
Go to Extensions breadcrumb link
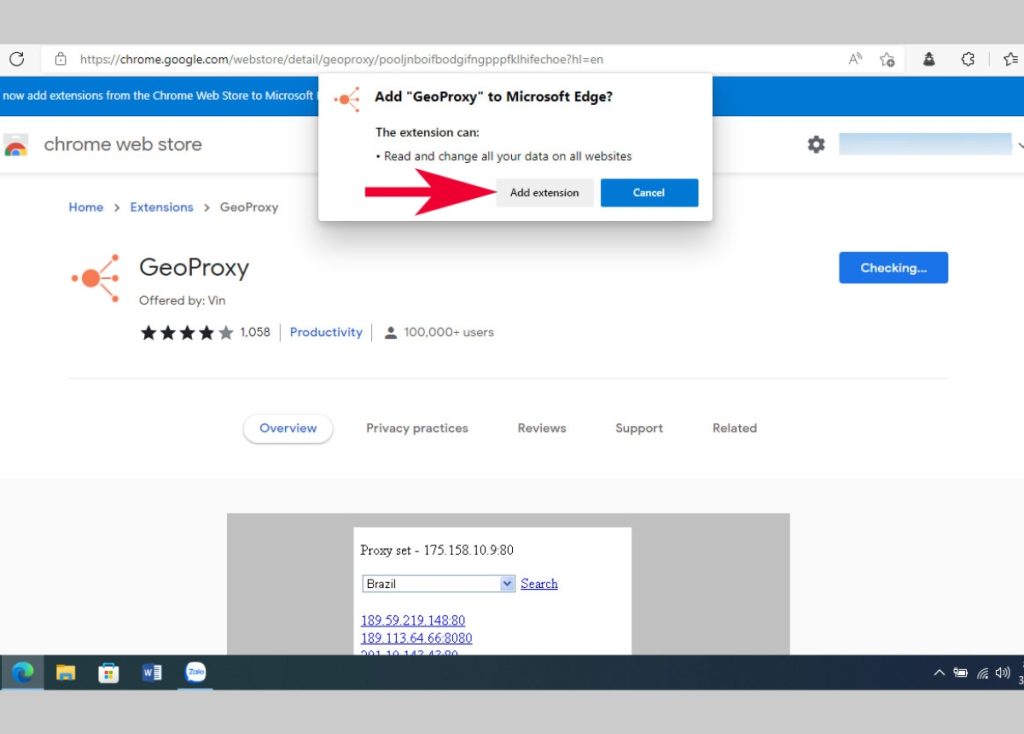pos(162,207)
